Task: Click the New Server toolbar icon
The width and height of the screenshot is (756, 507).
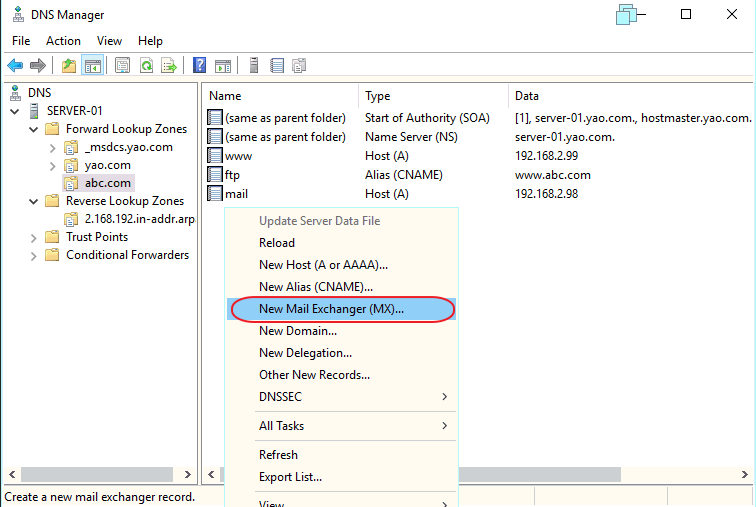Action: pyautogui.click(x=254, y=66)
